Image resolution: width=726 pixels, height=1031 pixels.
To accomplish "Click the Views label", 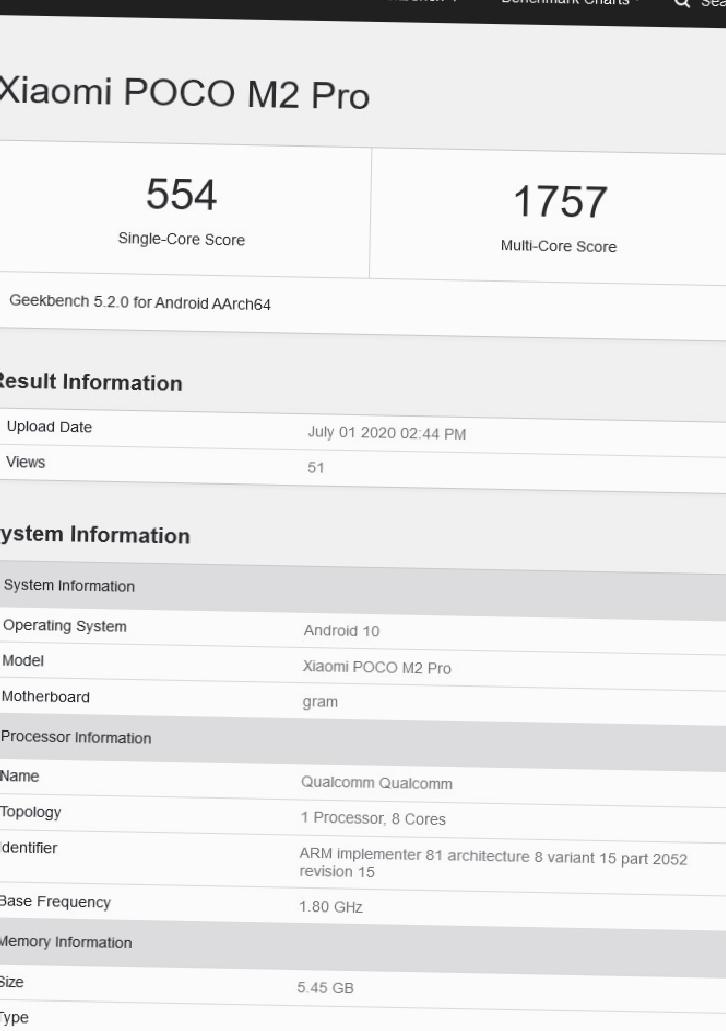I will (x=26, y=462).
